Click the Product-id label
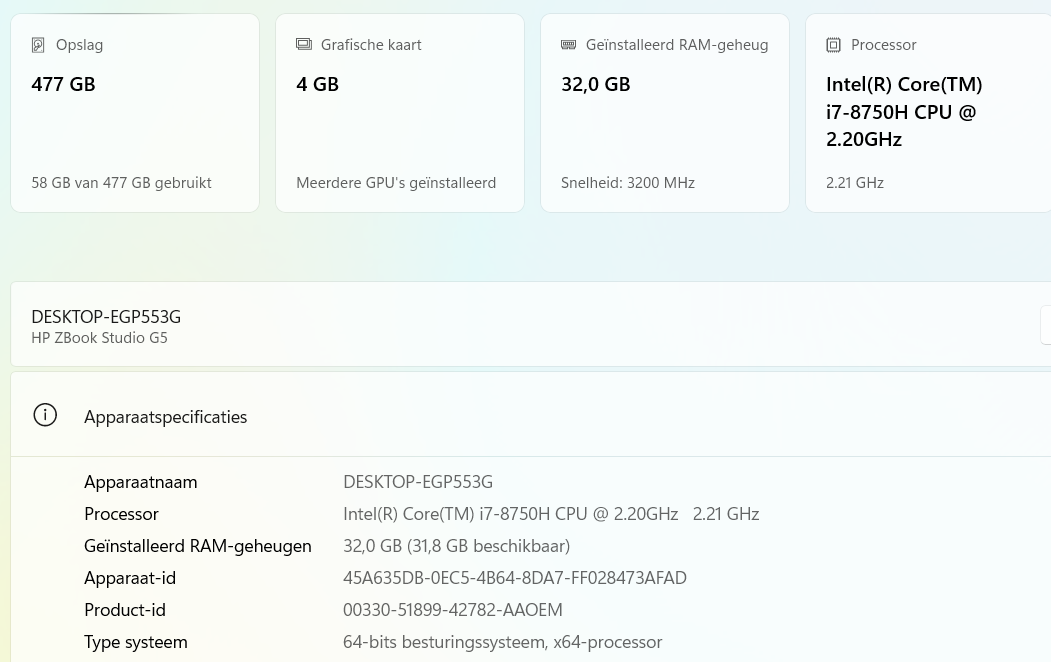Viewport: 1051px width, 662px height. 125,610
